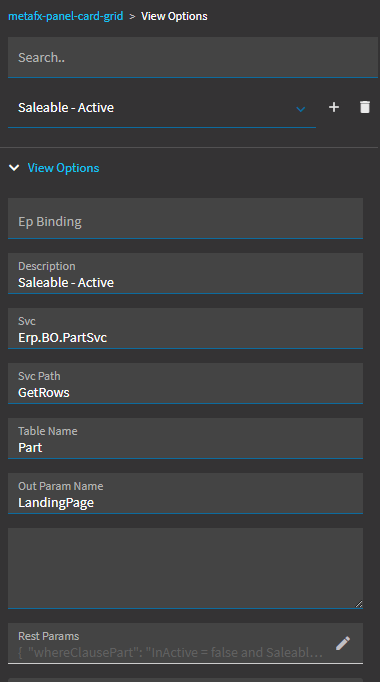Select the Saleable - Active view combo box
Viewport: 380px width, 682px height.
coord(162,107)
